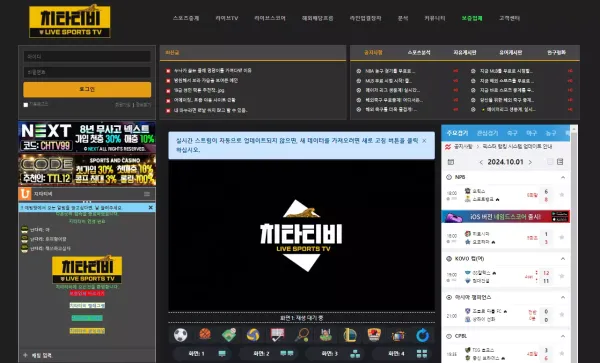Image resolution: width=600 pixels, height=363 pixels.
Task: Go to next date after 2024.10.01
Action: tap(530, 162)
